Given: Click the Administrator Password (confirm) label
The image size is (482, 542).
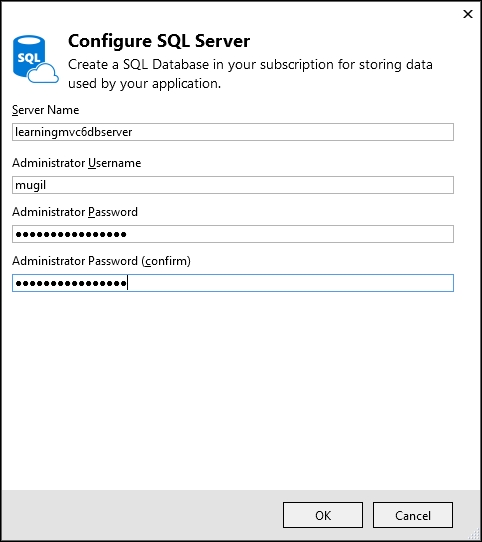Looking at the screenshot, I should (101, 261).
